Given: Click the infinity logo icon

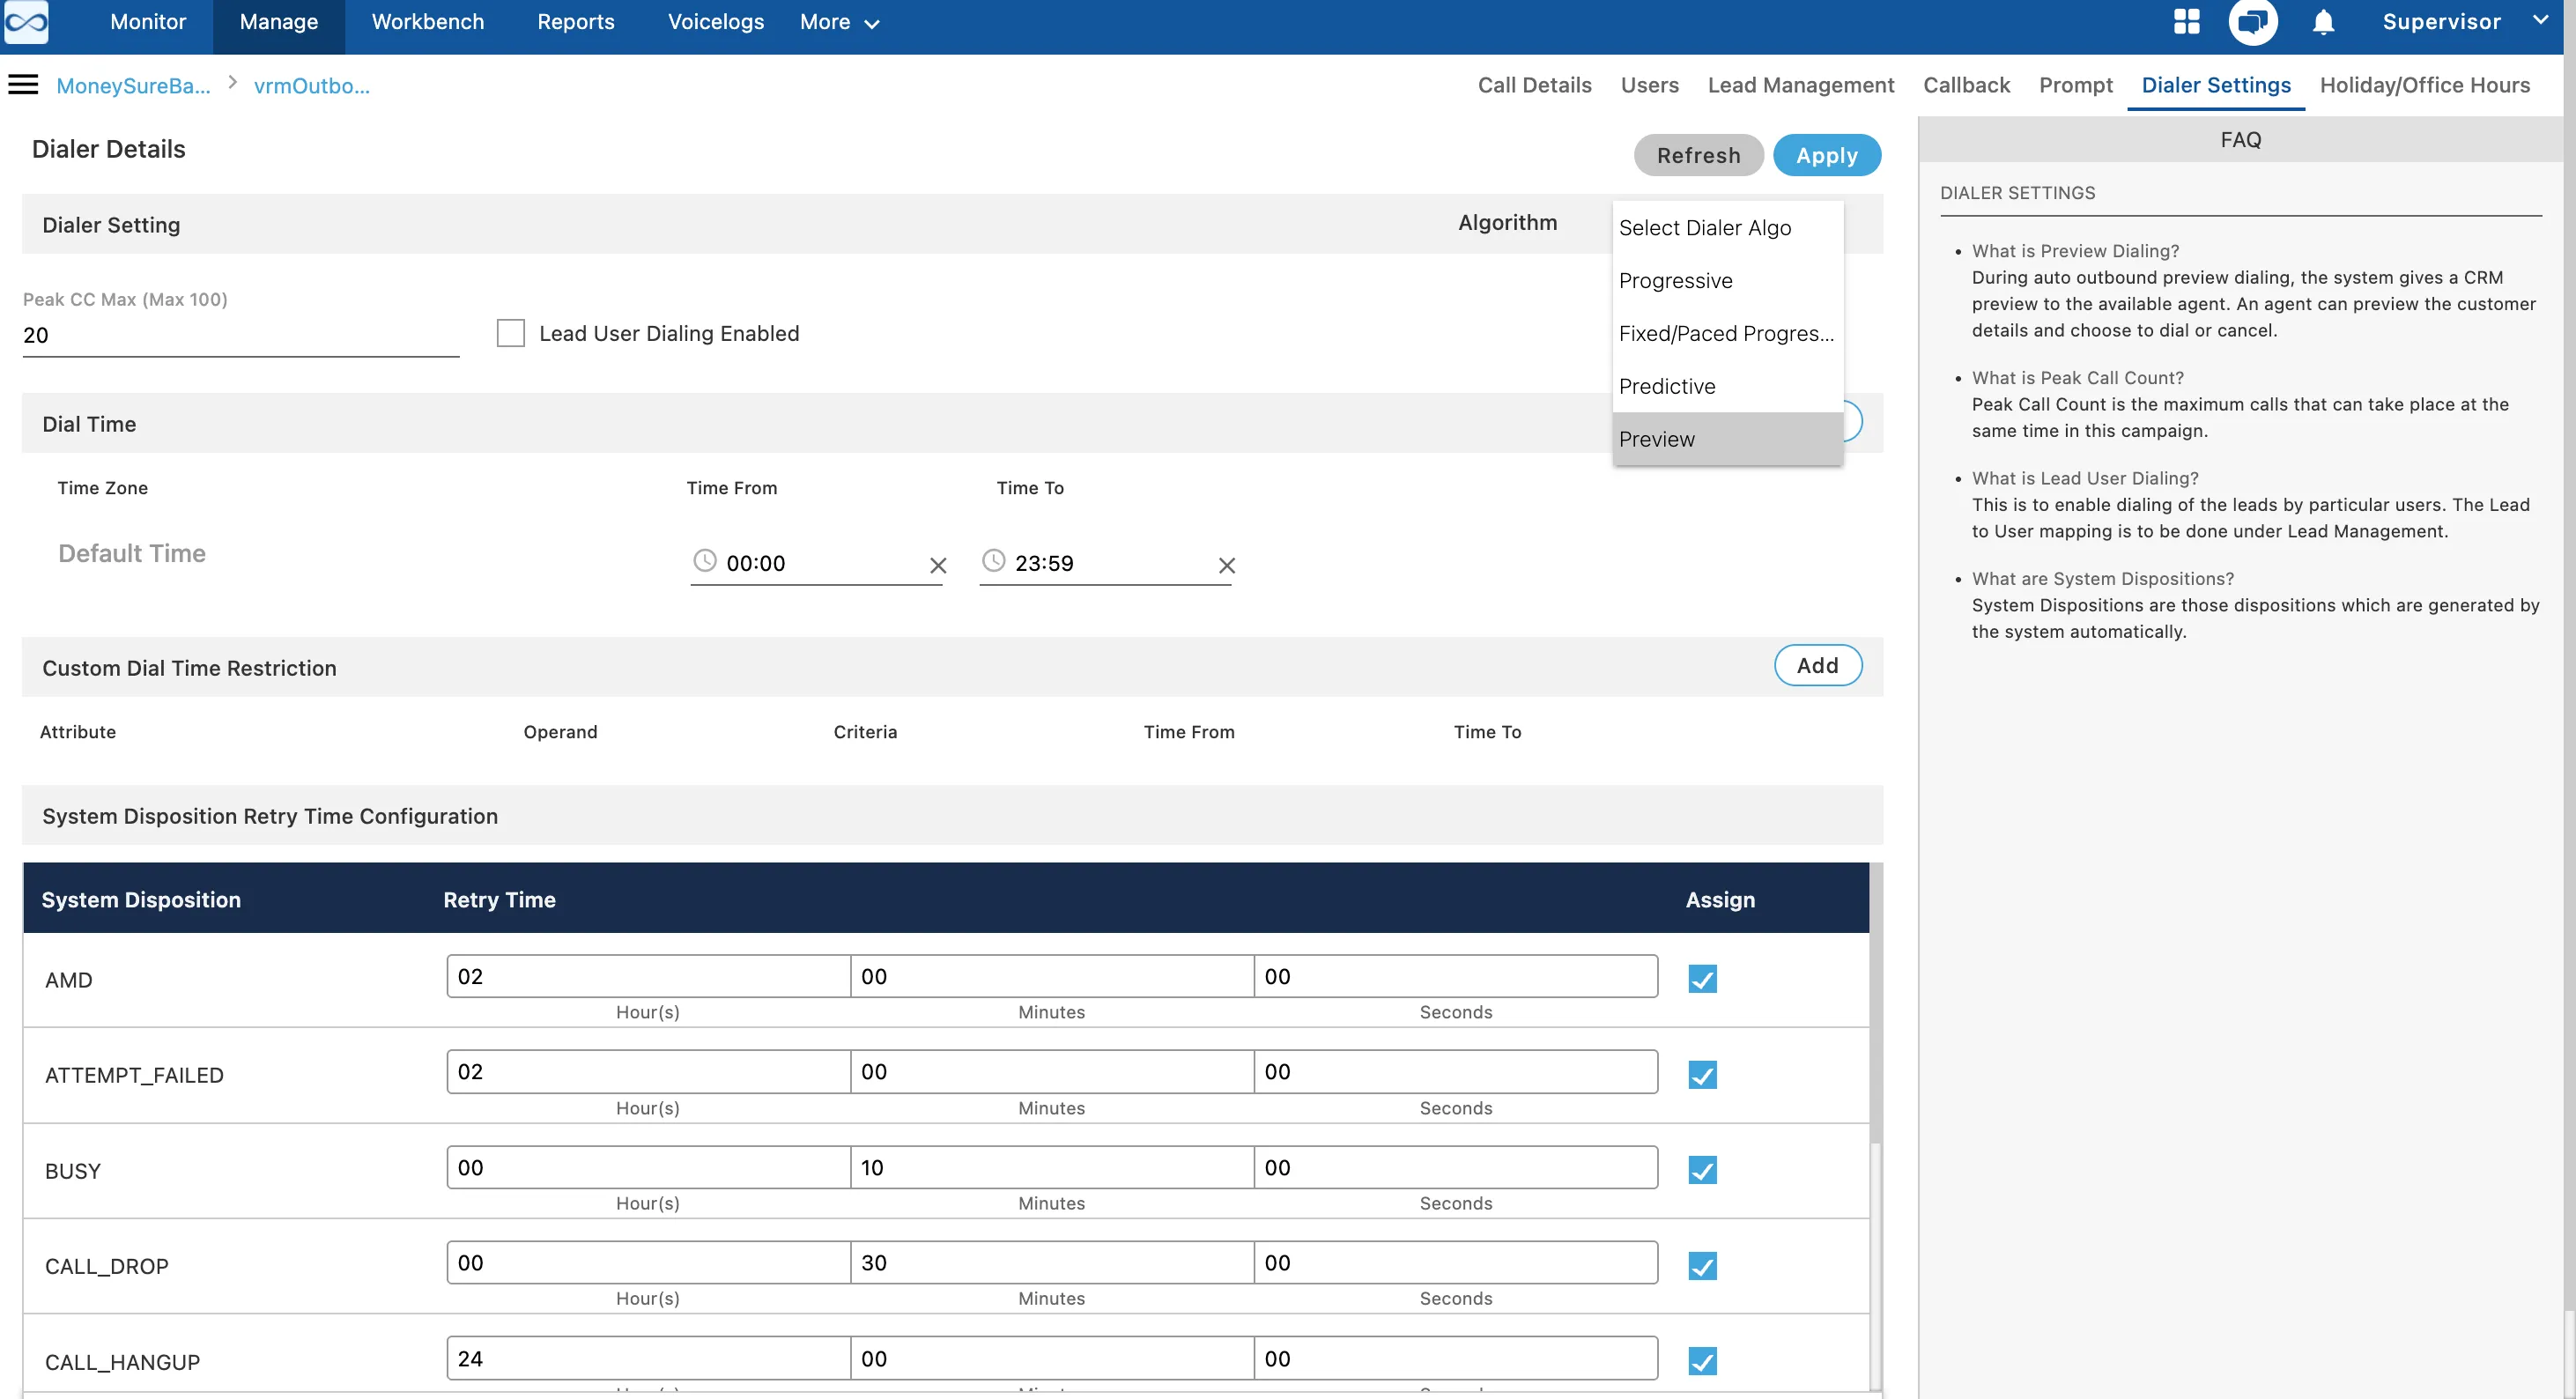Looking at the screenshot, I should (x=26, y=22).
